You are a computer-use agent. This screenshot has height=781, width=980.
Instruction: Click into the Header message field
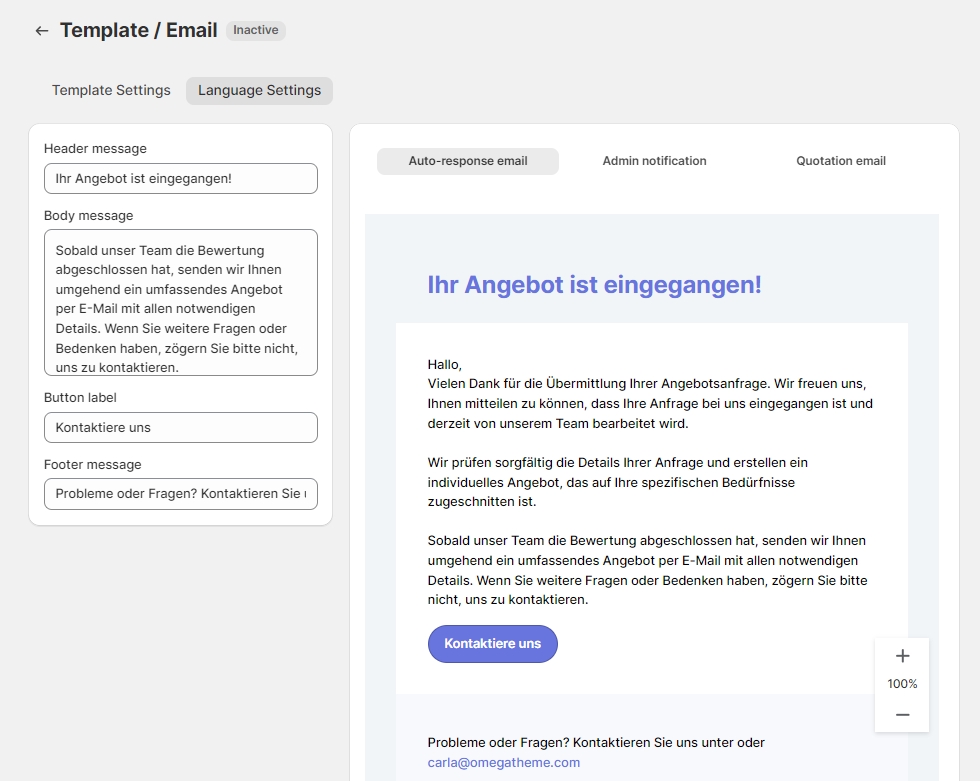click(x=181, y=179)
